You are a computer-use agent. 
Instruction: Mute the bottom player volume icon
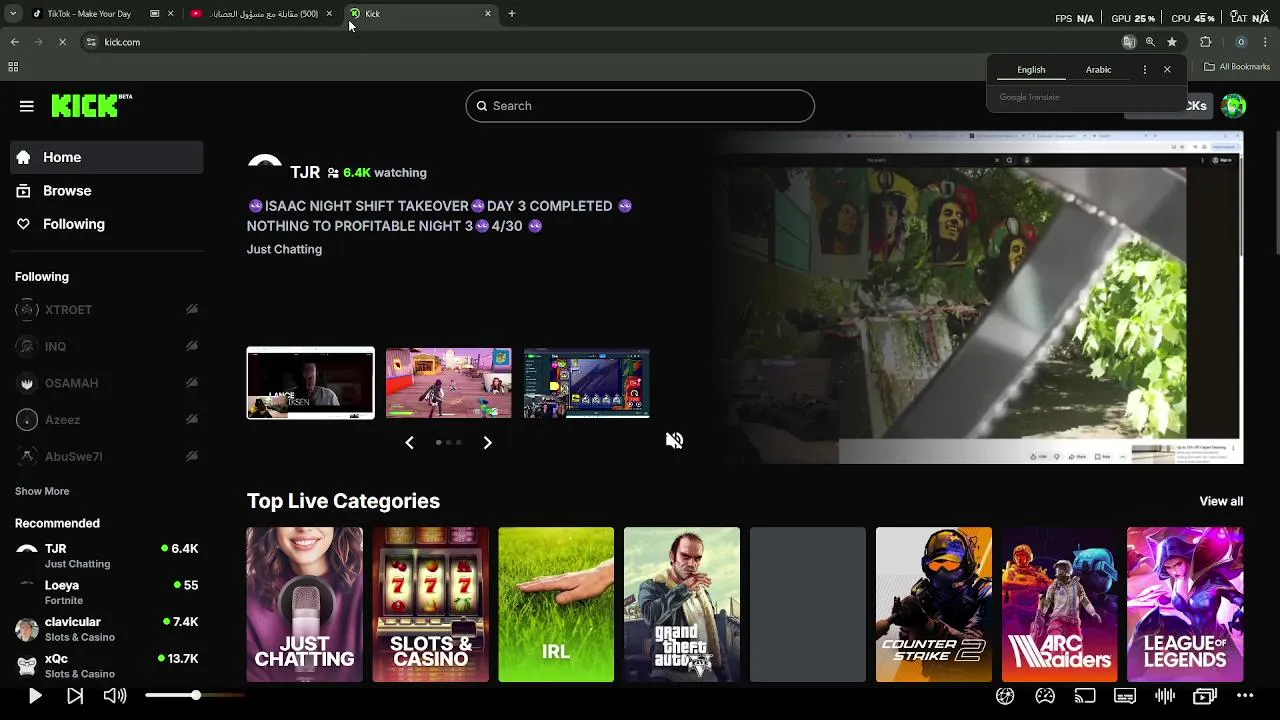[115, 696]
